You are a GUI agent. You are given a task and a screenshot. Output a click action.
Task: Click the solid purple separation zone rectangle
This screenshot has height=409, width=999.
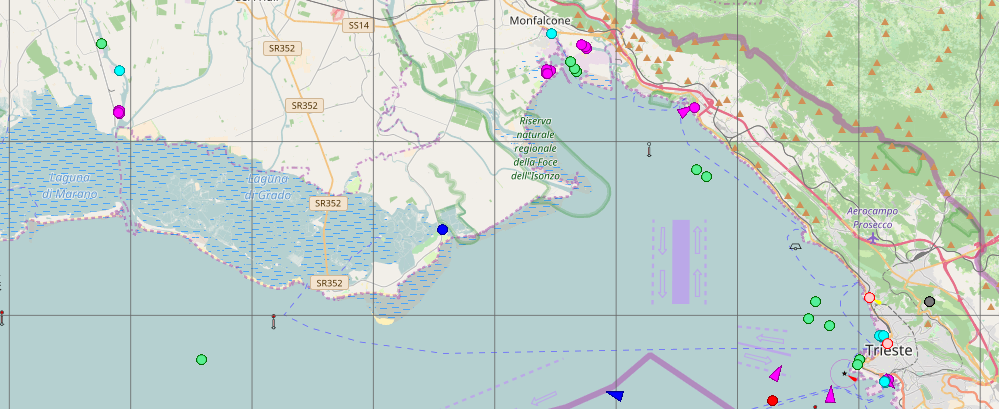681,261
